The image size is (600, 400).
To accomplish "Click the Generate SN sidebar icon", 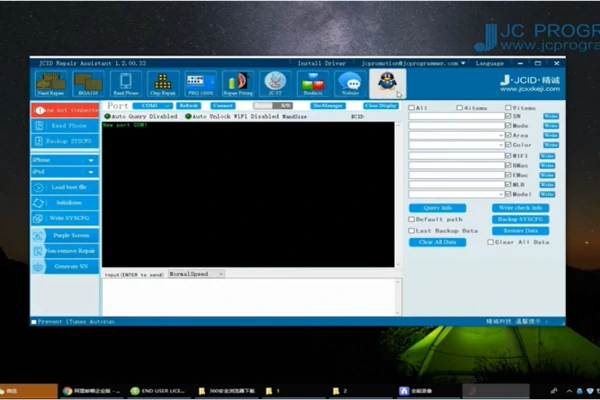I will click(x=38, y=267).
